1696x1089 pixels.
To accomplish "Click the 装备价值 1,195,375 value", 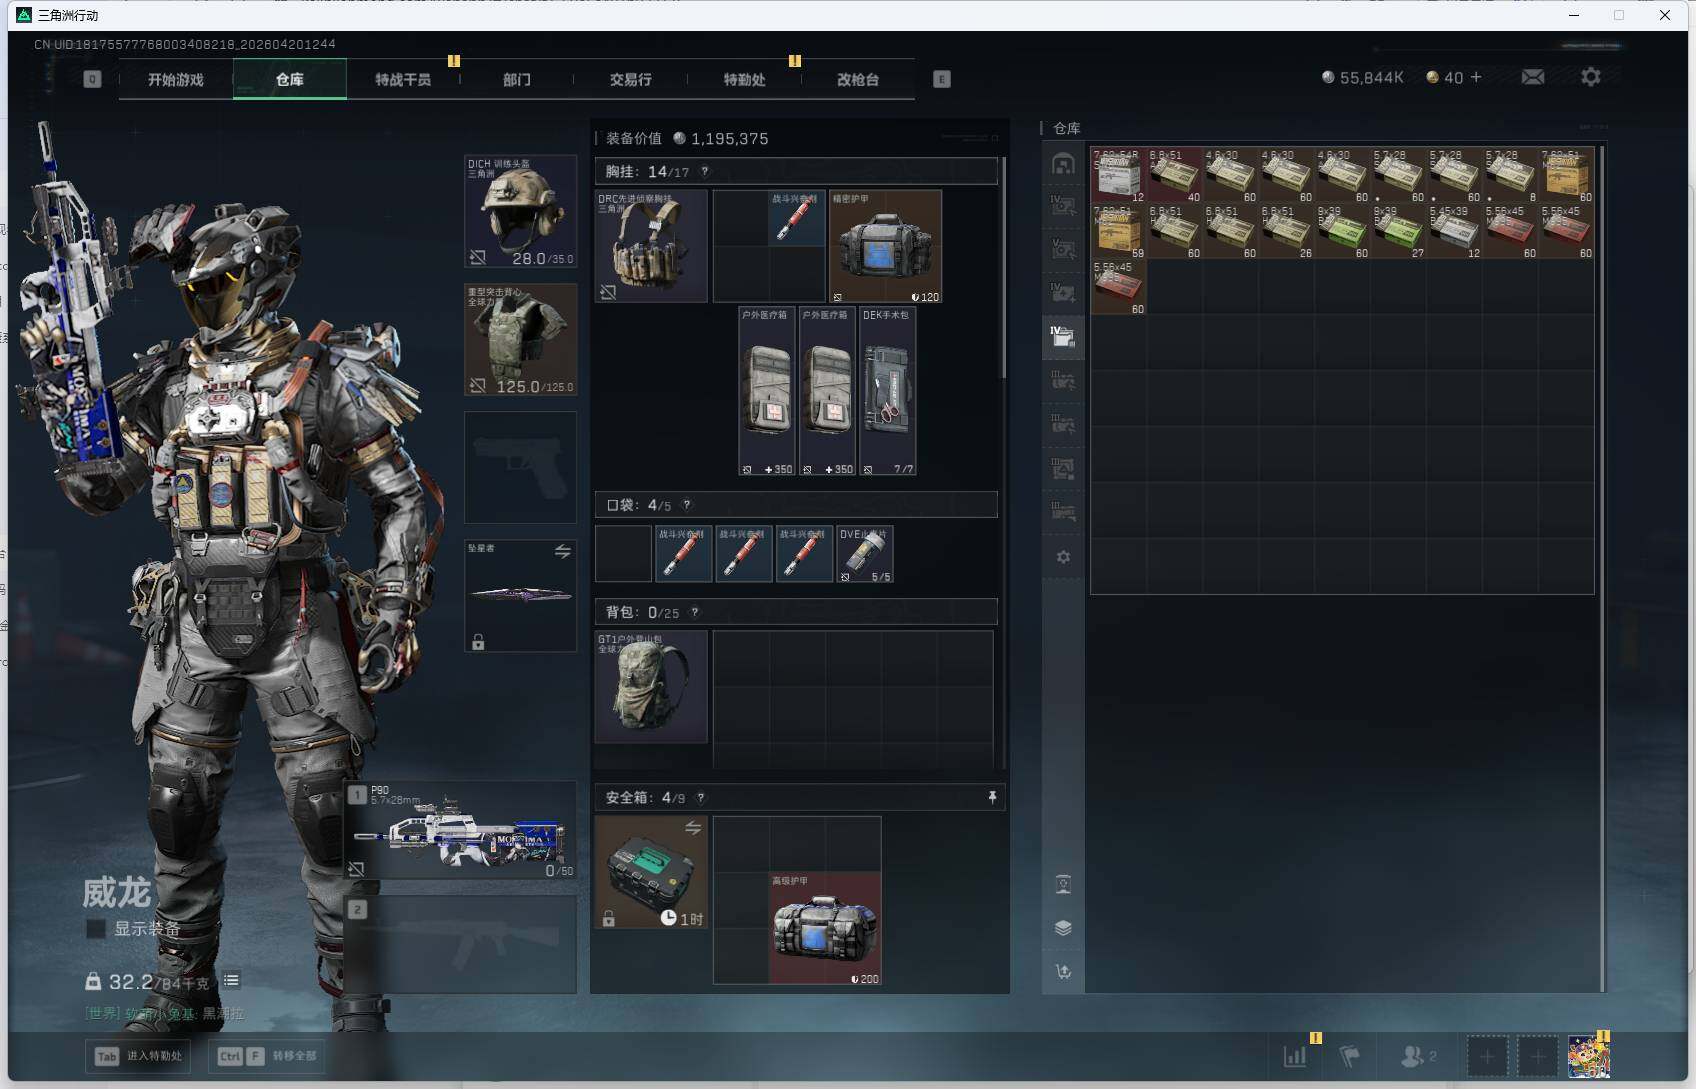I will pyautogui.click(x=687, y=138).
